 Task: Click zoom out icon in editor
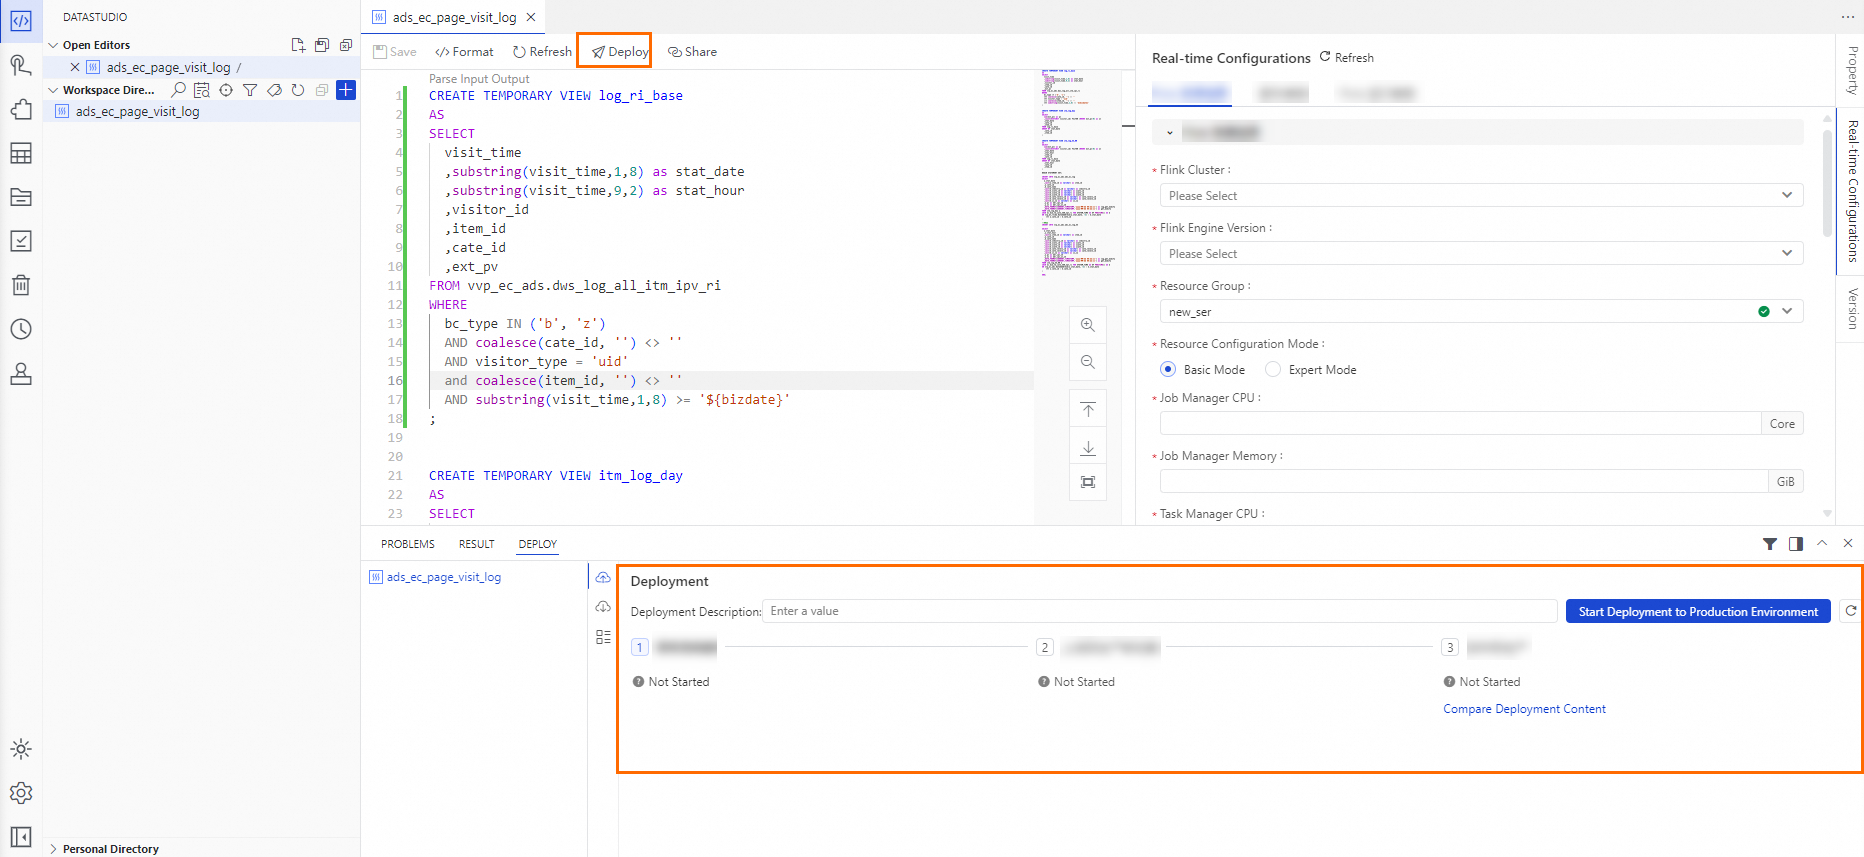coord(1088,362)
